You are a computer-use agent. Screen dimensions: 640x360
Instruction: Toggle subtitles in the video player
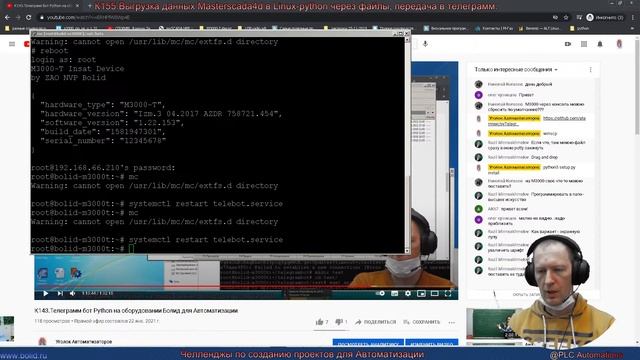(395, 293)
